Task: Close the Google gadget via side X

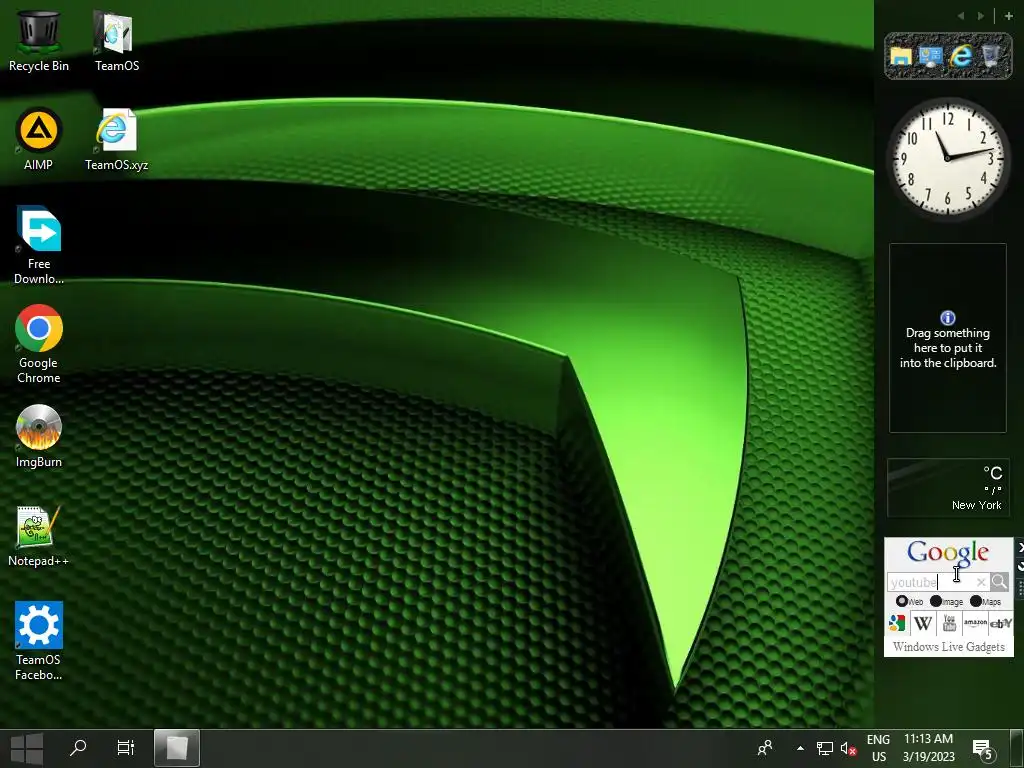Action: click(1020, 547)
